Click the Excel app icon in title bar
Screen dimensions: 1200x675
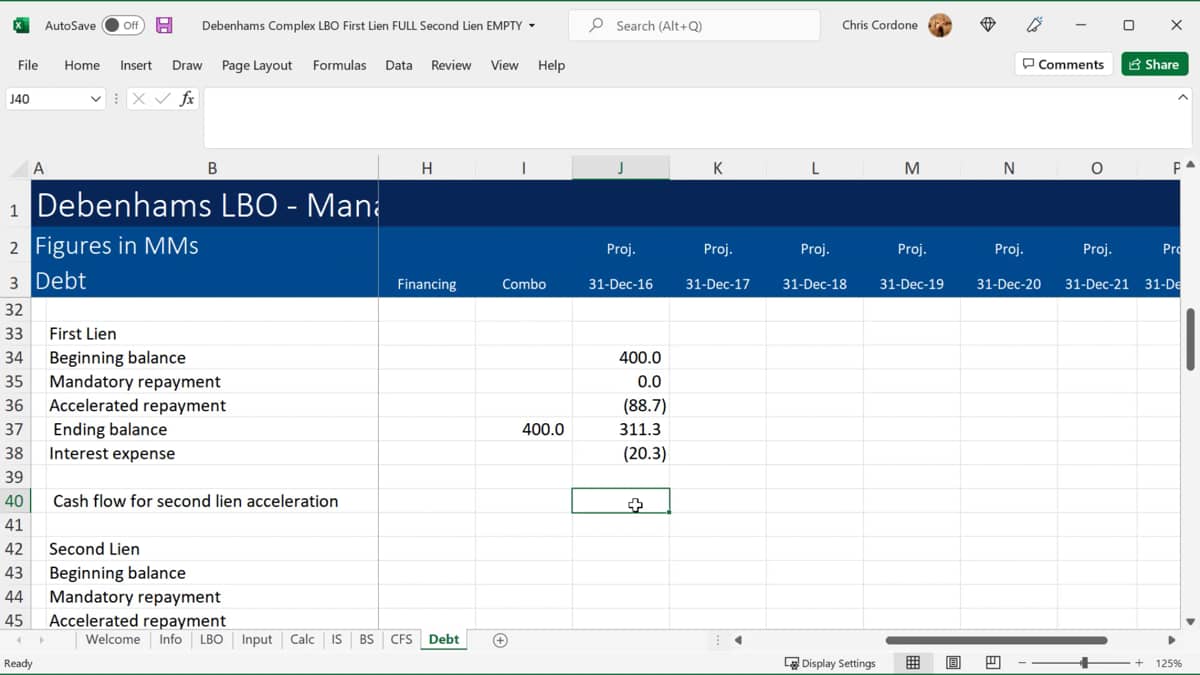[21, 25]
